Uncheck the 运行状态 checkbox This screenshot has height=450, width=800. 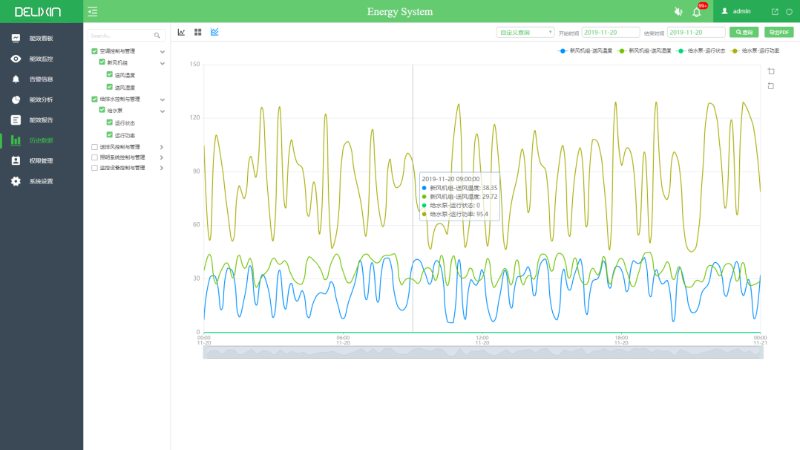[110, 123]
